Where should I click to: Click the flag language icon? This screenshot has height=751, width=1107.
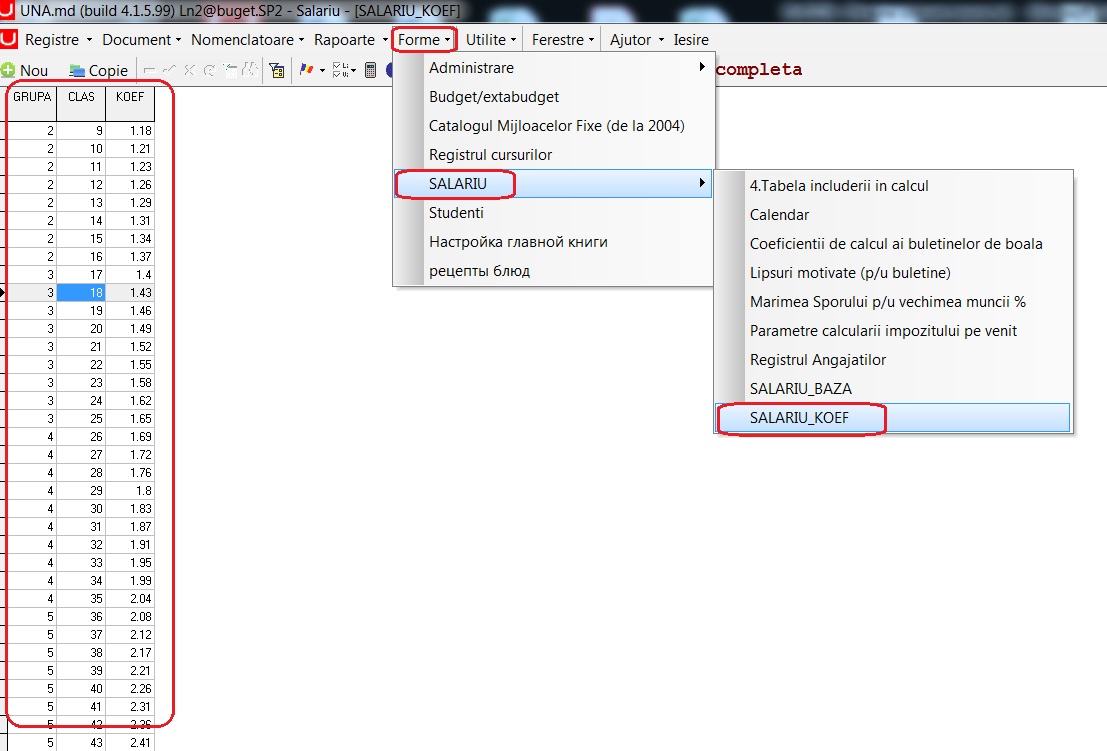click(306, 69)
